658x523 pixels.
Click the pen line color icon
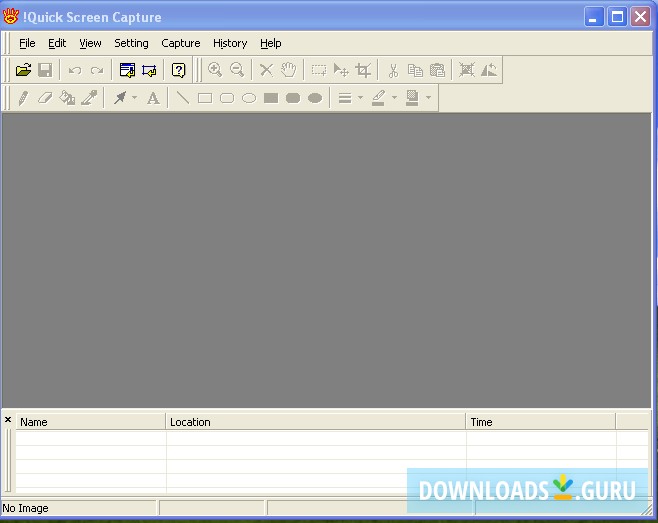pos(379,98)
